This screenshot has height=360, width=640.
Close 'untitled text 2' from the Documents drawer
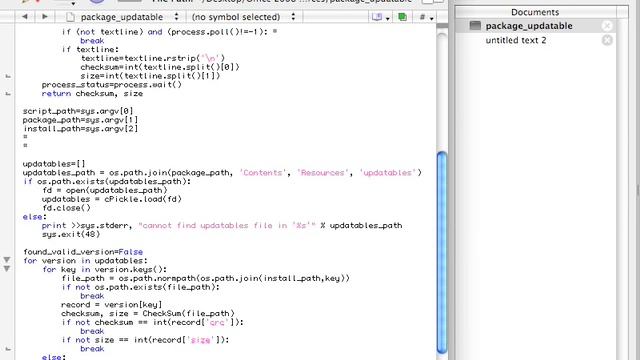607,40
